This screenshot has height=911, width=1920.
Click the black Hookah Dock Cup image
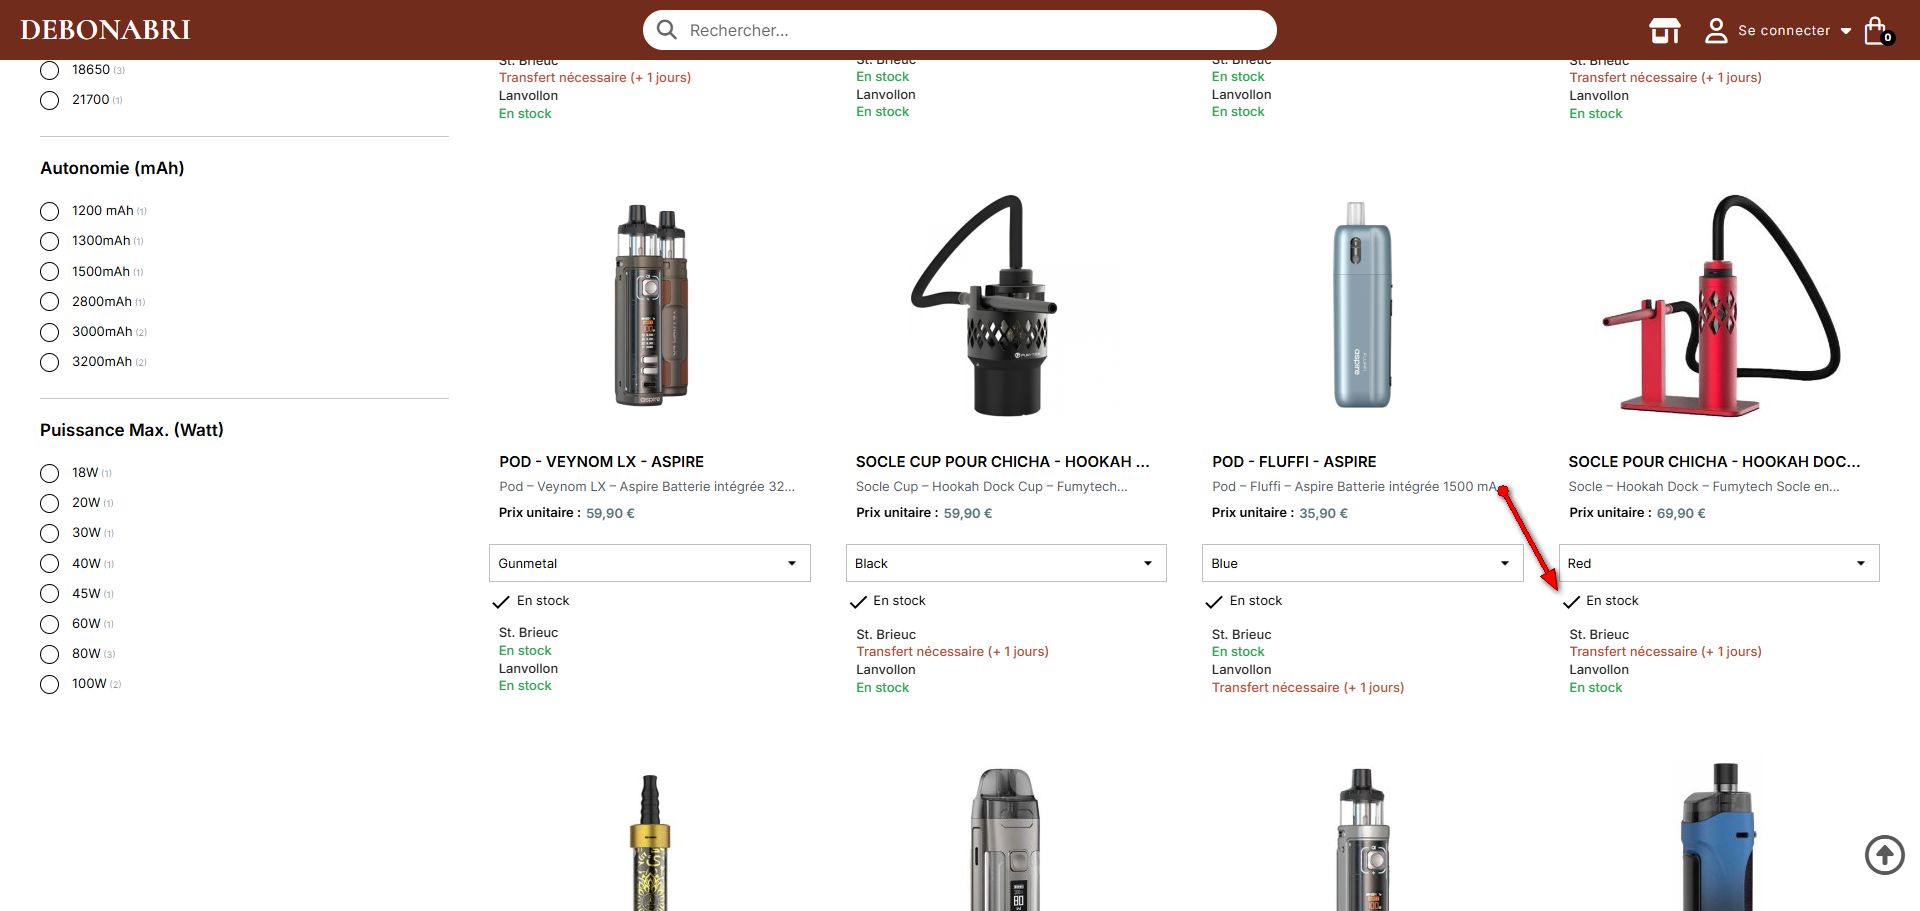[x=983, y=305]
